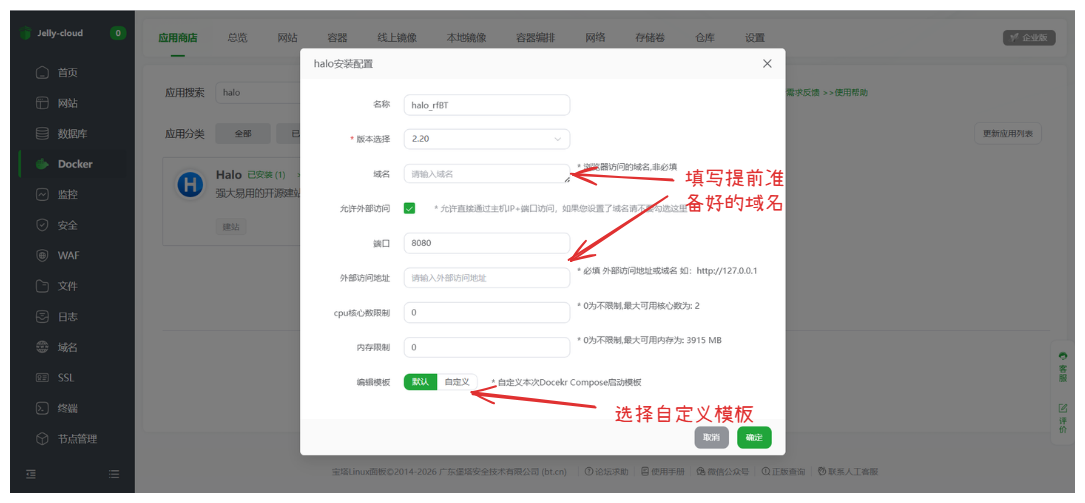The height and width of the screenshot is (503, 1085).
Task: Switch to the container tab
Action: (337, 38)
